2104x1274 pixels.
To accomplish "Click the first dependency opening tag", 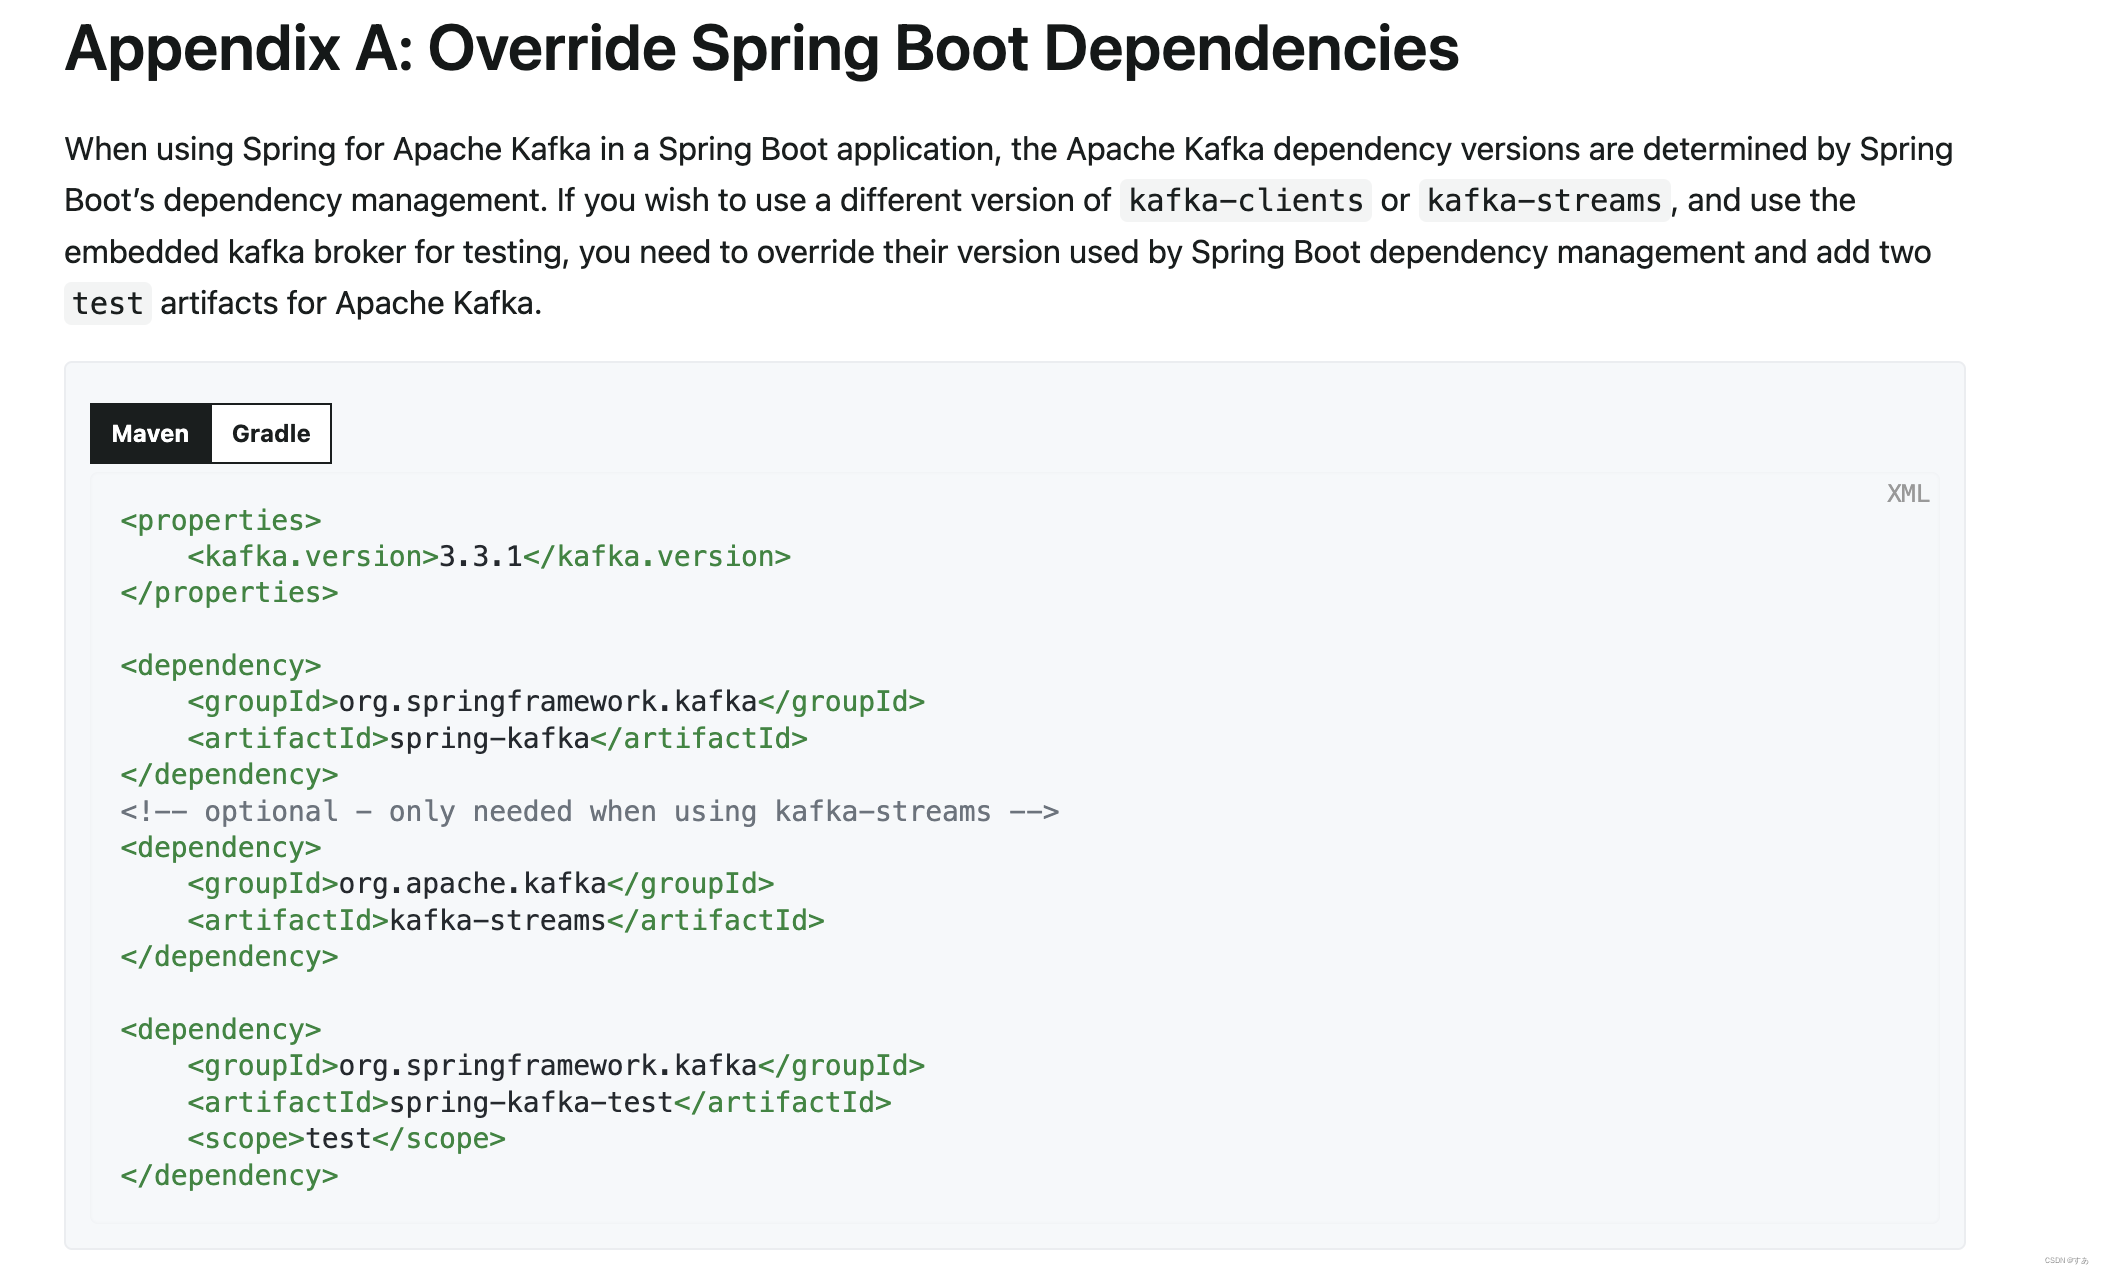I will (221, 665).
